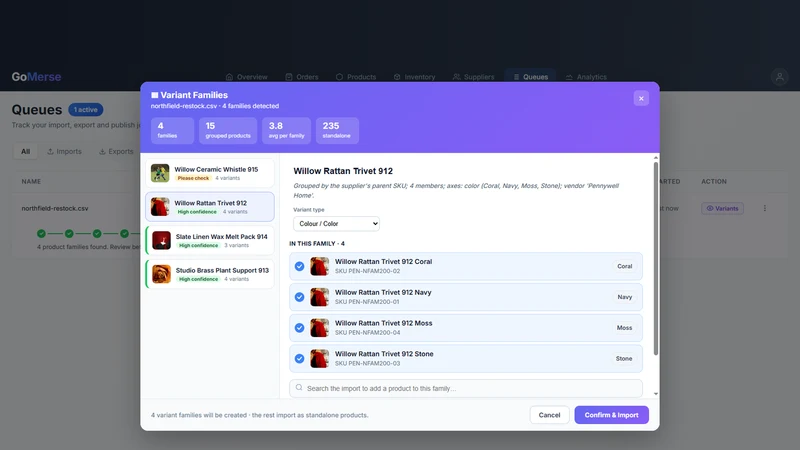Click Confirm & Import
This screenshot has width=800, height=450.
(611, 415)
